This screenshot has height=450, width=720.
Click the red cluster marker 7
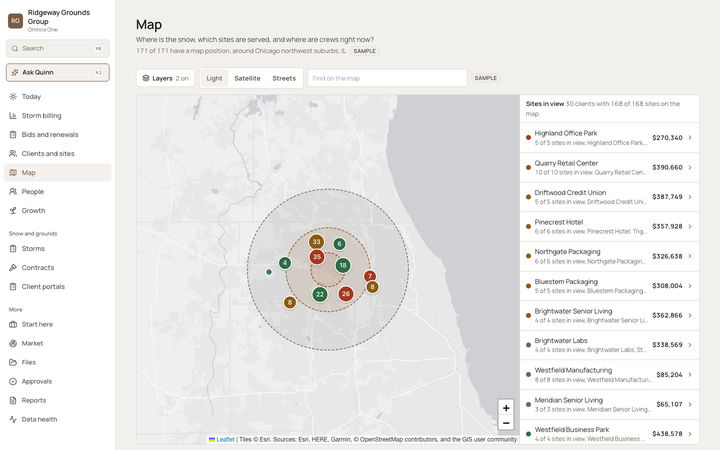point(370,276)
